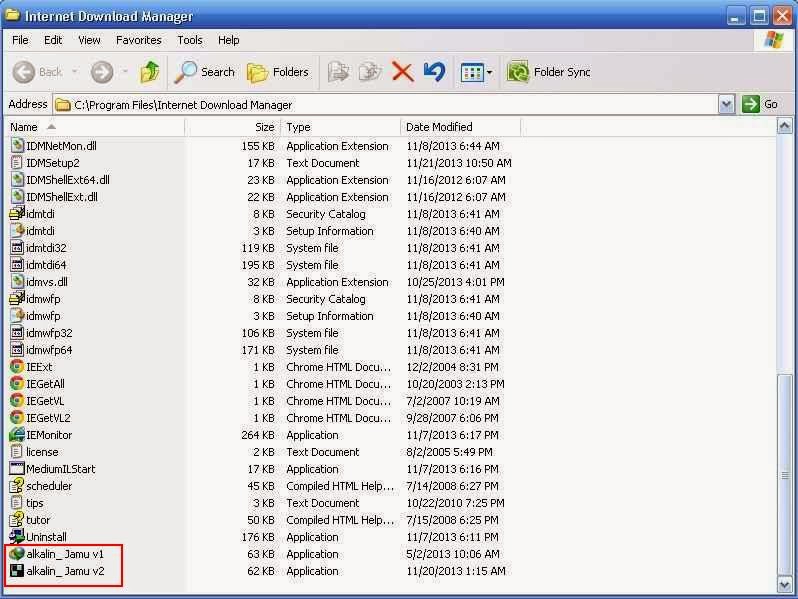Open the Views dropdown arrow
Viewport: 798px width, 599px height.
pos(490,73)
